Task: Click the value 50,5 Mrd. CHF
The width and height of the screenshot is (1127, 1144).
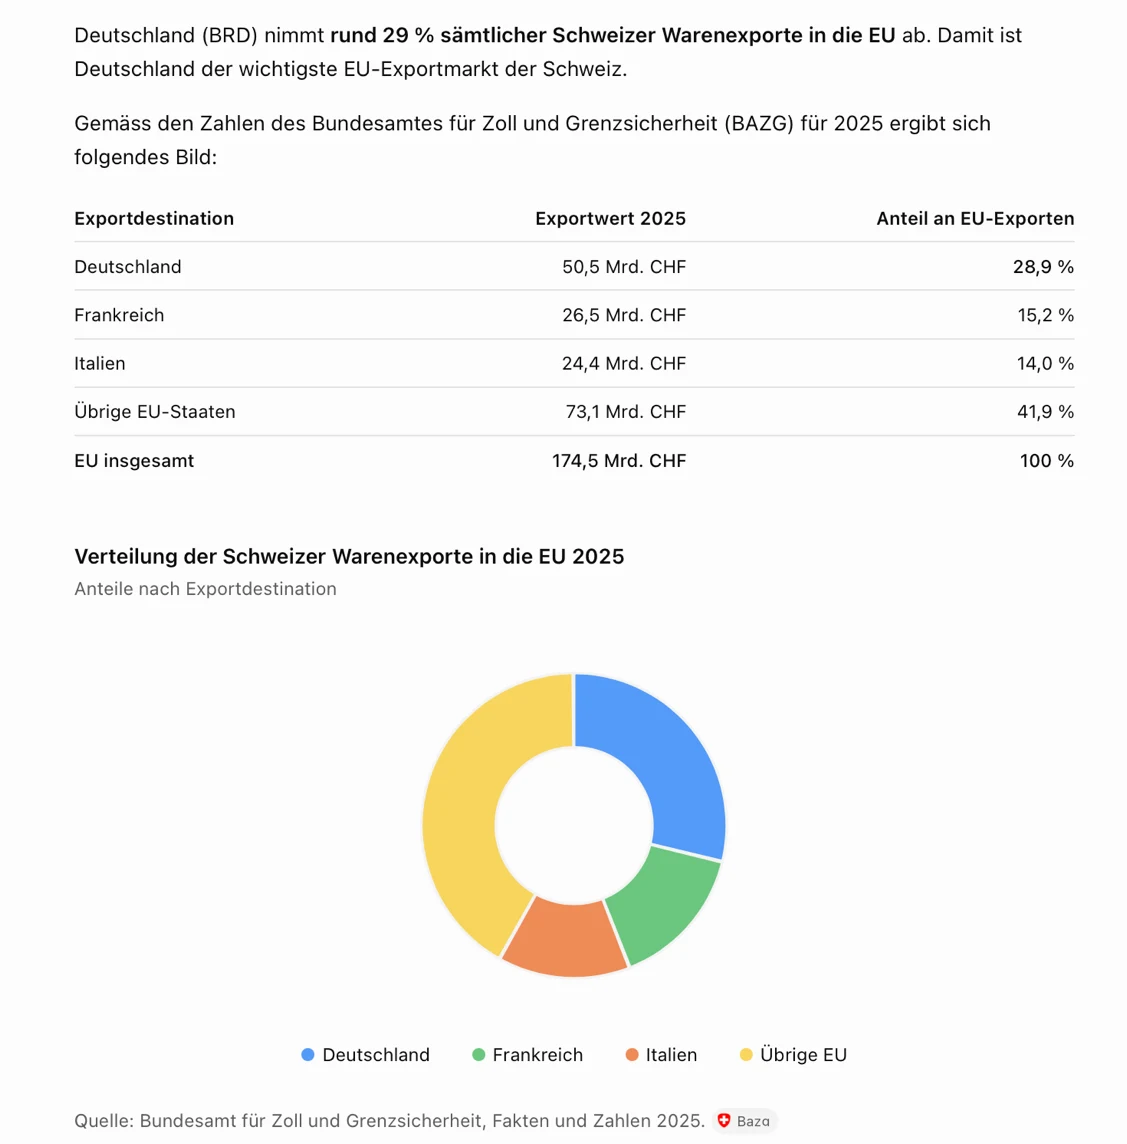Action: click(624, 267)
